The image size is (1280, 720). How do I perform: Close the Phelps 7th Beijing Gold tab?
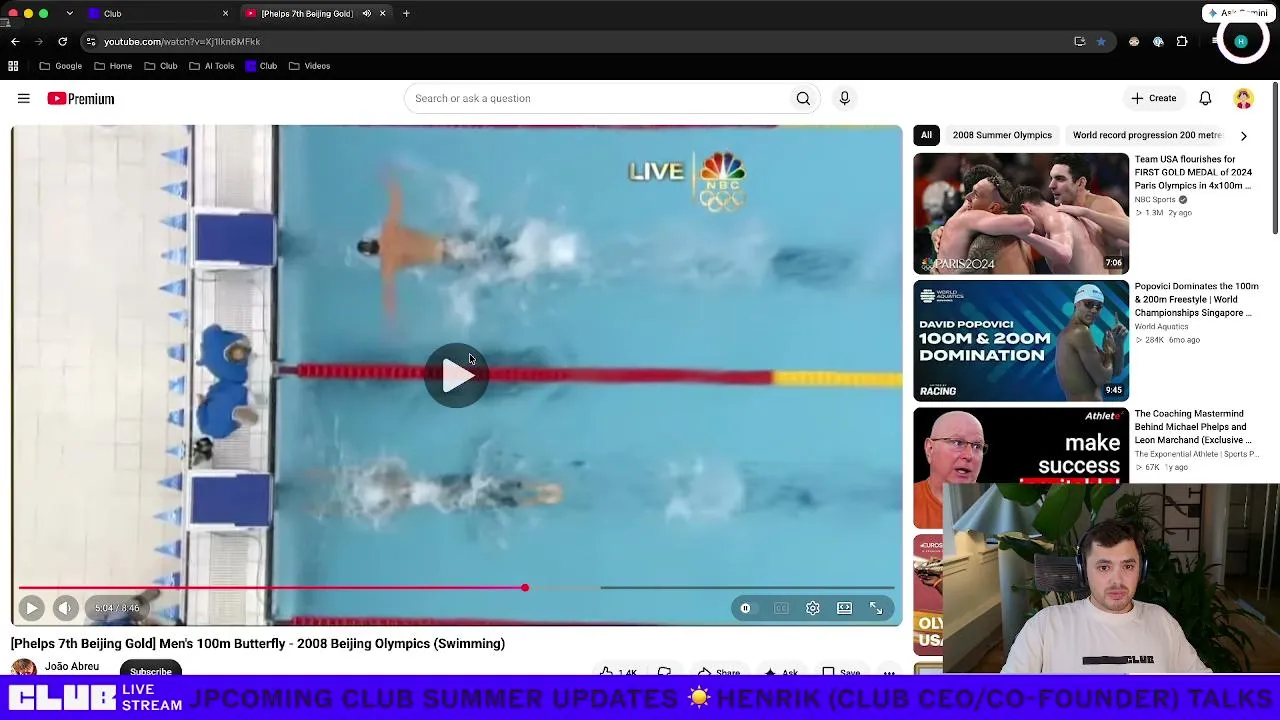pyautogui.click(x=382, y=13)
